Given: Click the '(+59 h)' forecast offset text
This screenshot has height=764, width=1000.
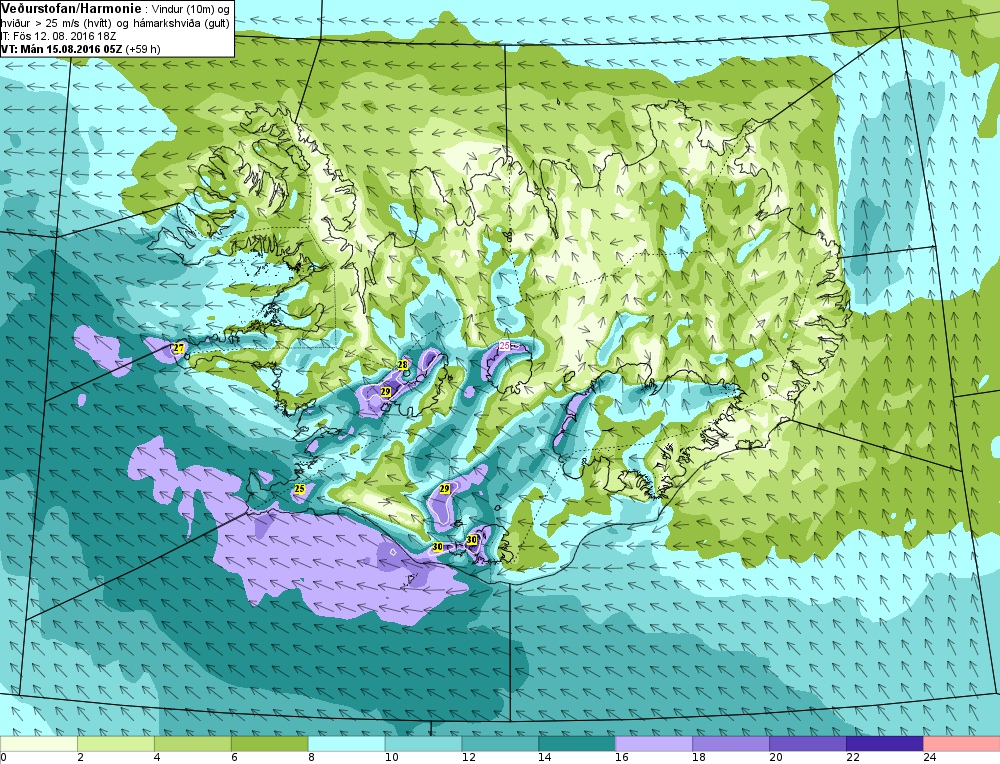Looking at the screenshot, I should point(143,49).
